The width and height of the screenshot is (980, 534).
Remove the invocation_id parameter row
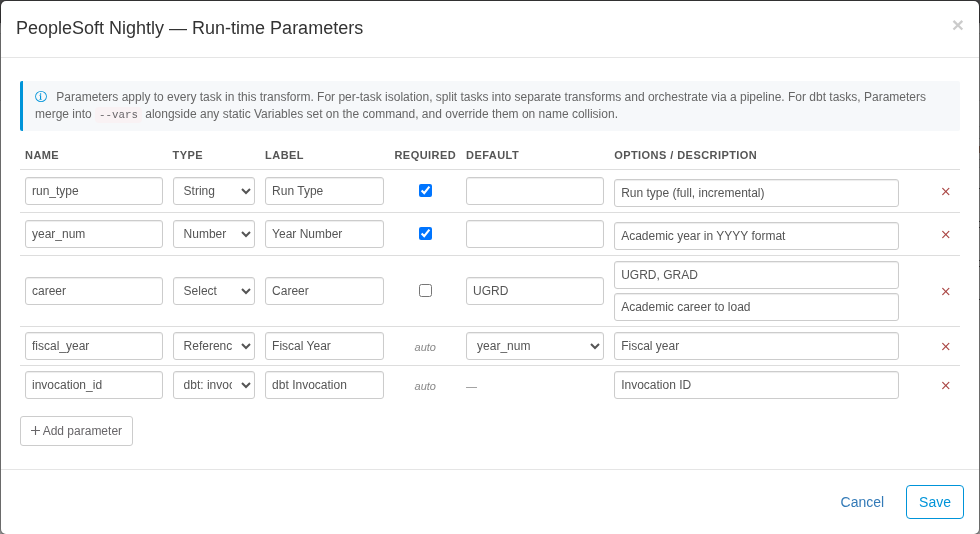[946, 386]
